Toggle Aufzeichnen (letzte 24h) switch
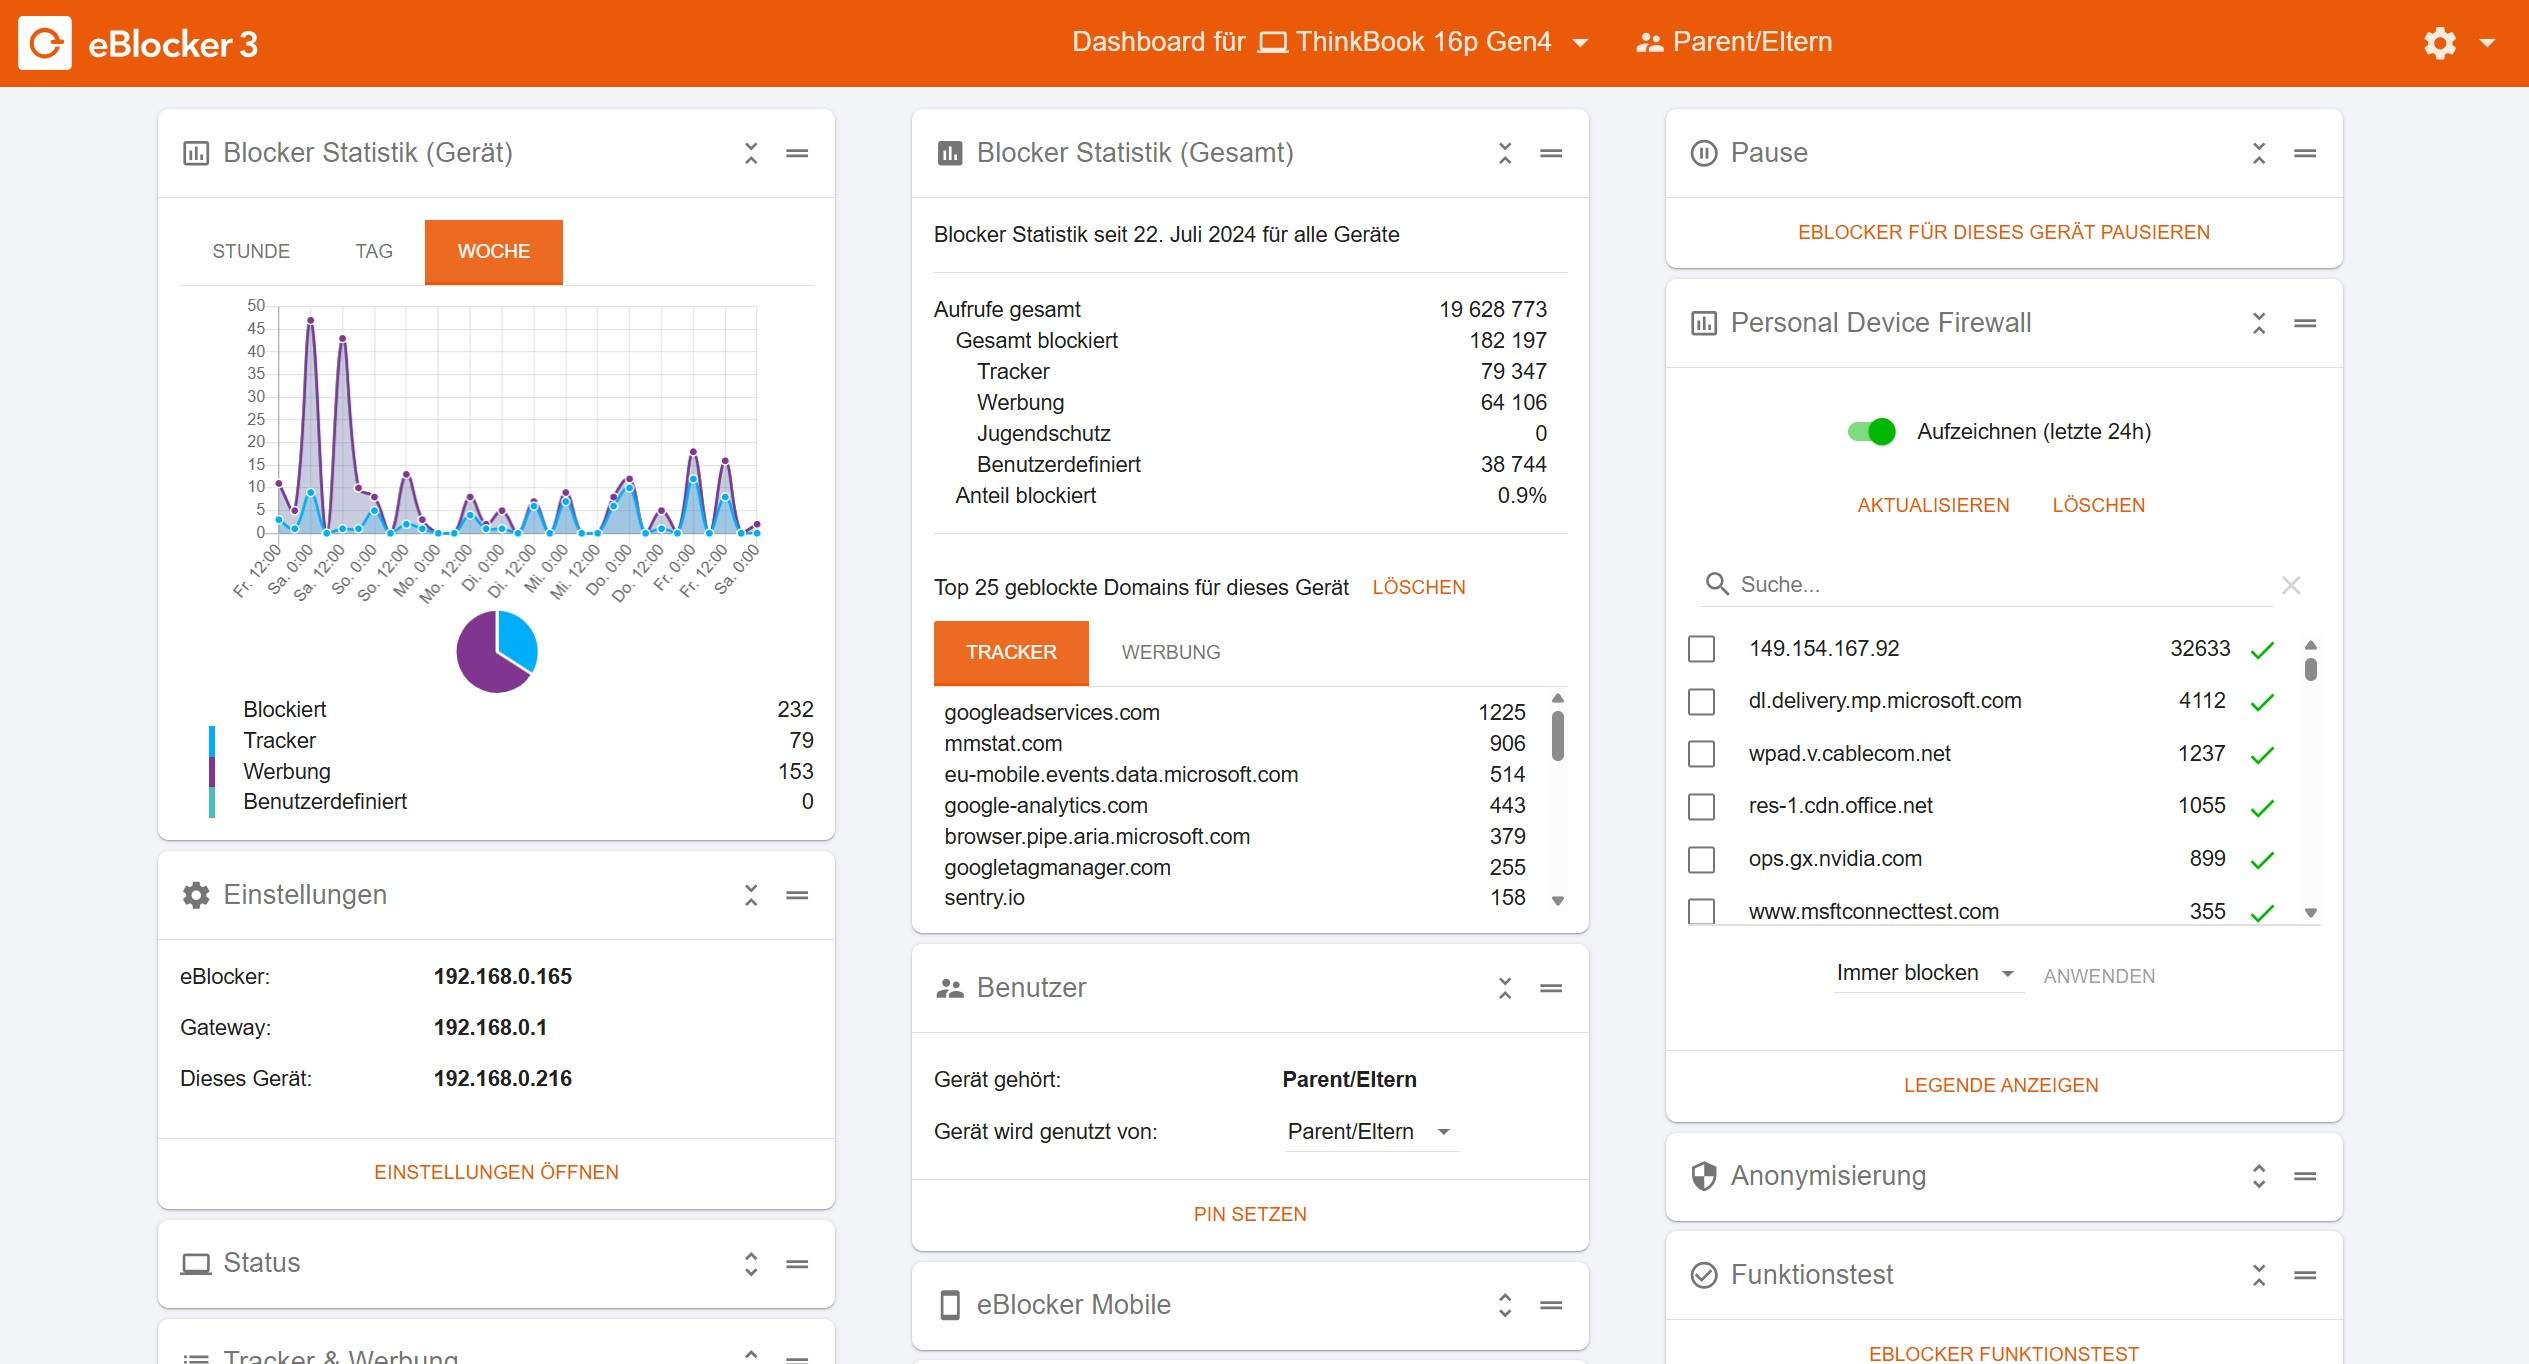2529x1364 pixels. tap(1871, 432)
